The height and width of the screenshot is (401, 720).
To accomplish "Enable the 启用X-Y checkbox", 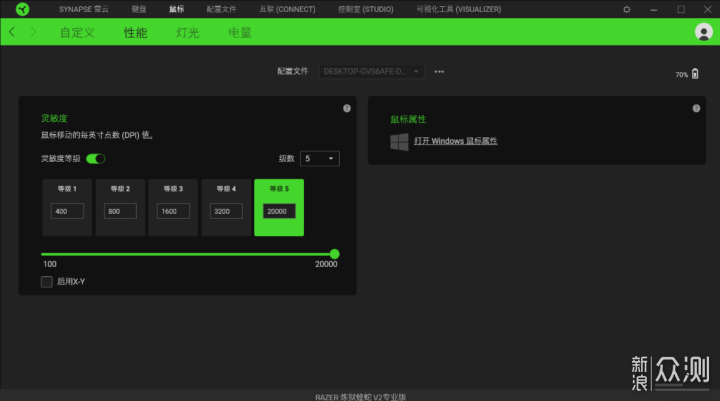I will click(x=47, y=282).
